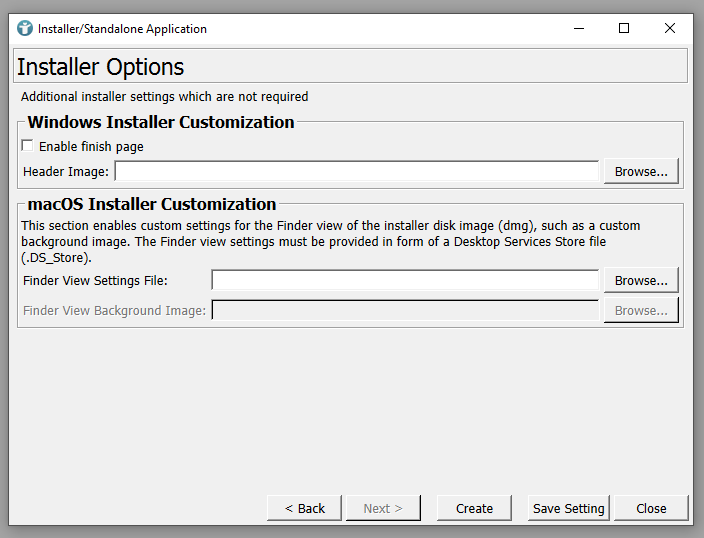
Task: Focus the Finder View Settings File field
Action: (405, 280)
